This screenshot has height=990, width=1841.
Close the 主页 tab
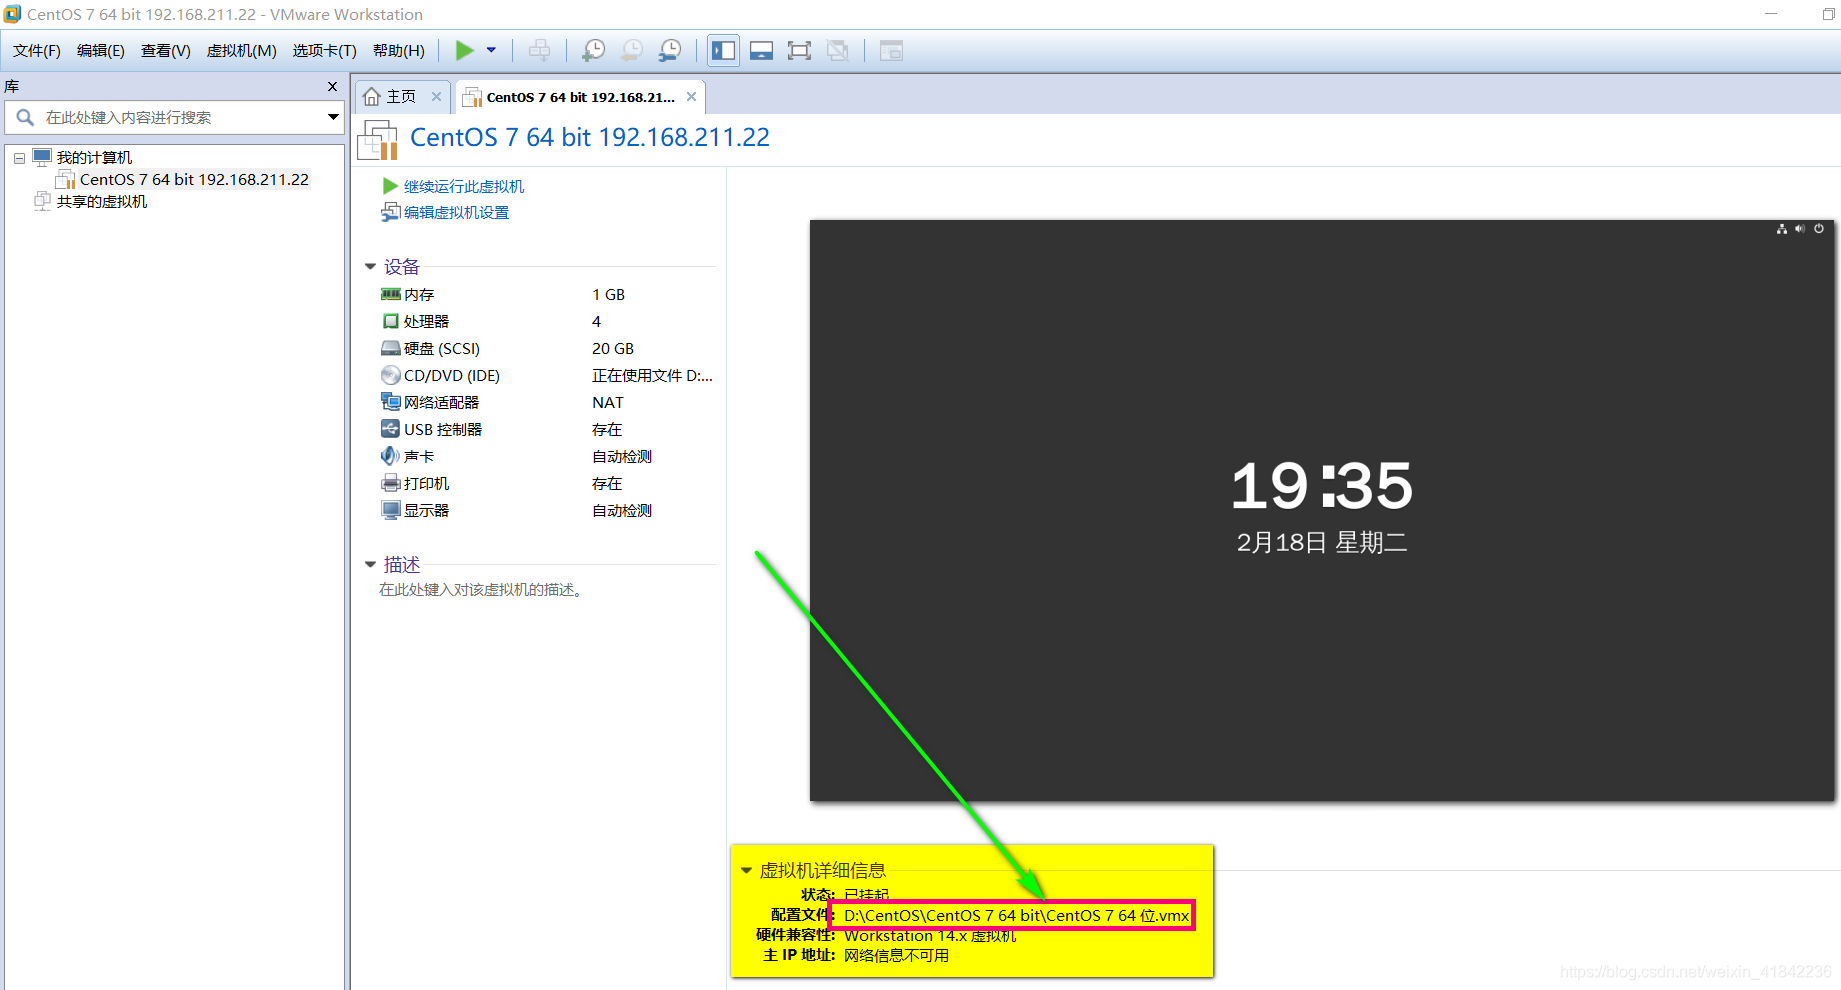click(436, 96)
